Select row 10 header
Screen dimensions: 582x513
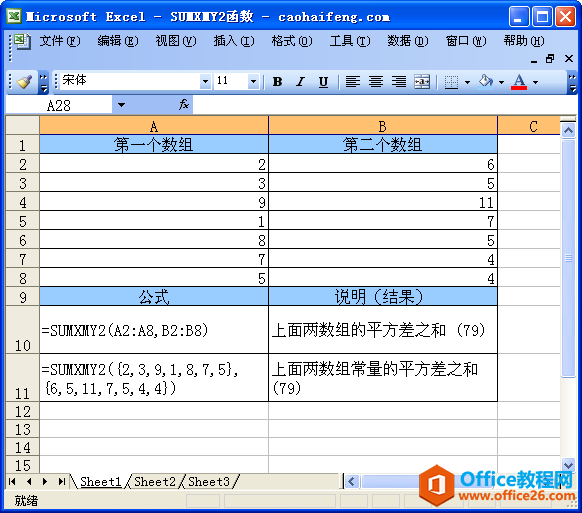[x=22, y=330]
